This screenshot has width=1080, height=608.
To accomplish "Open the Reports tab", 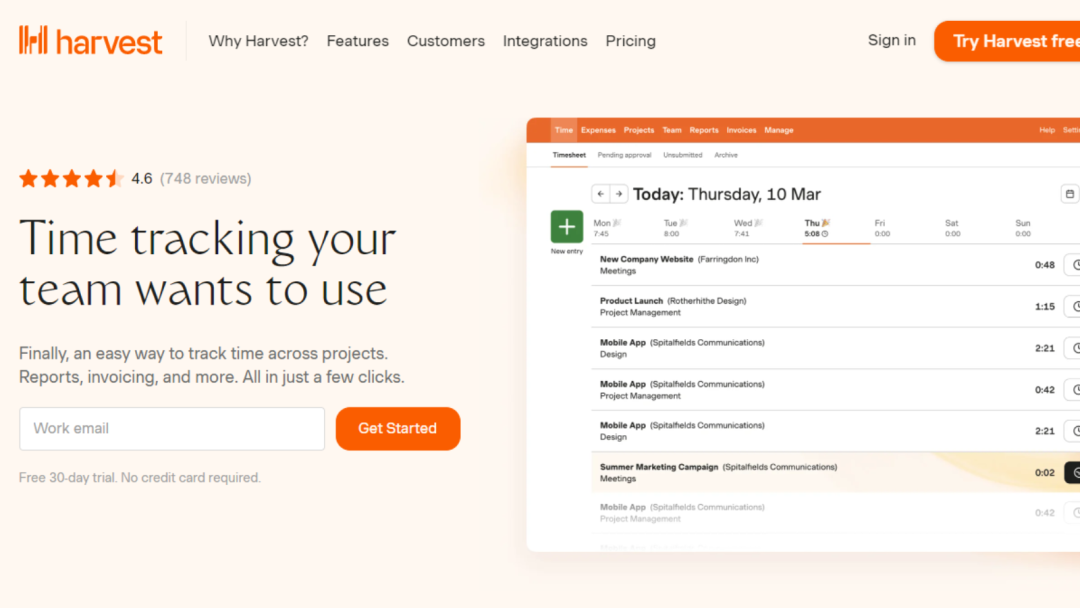I will pos(704,129).
